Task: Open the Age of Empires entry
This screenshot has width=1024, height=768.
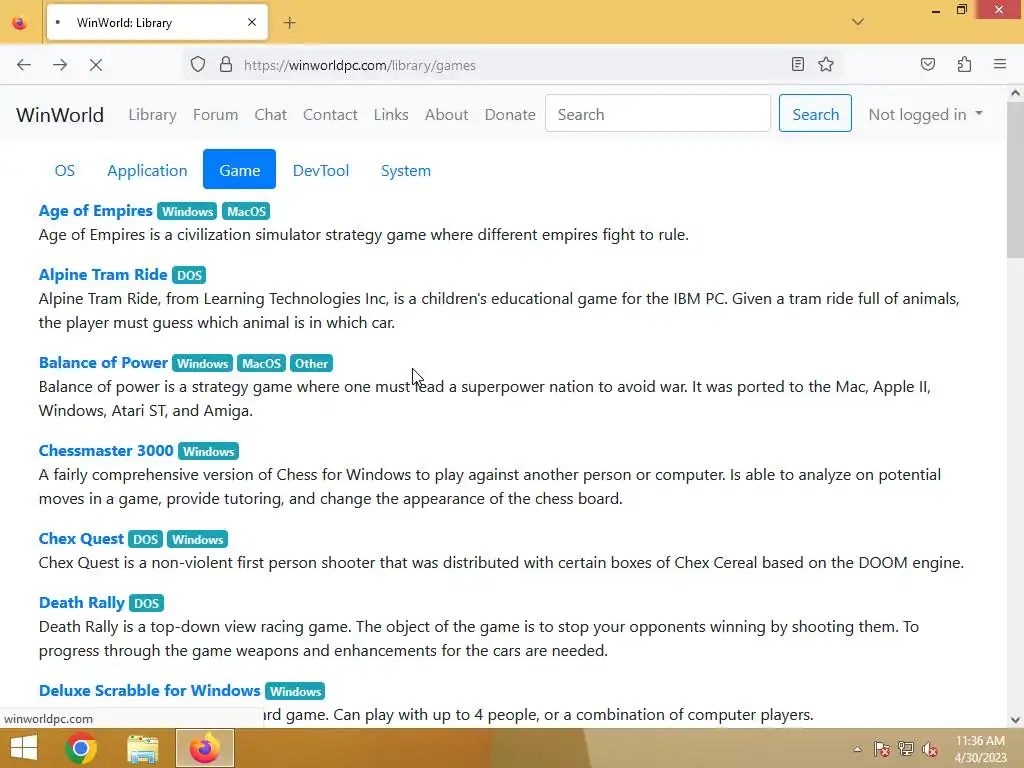Action: pyautogui.click(x=95, y=210)
